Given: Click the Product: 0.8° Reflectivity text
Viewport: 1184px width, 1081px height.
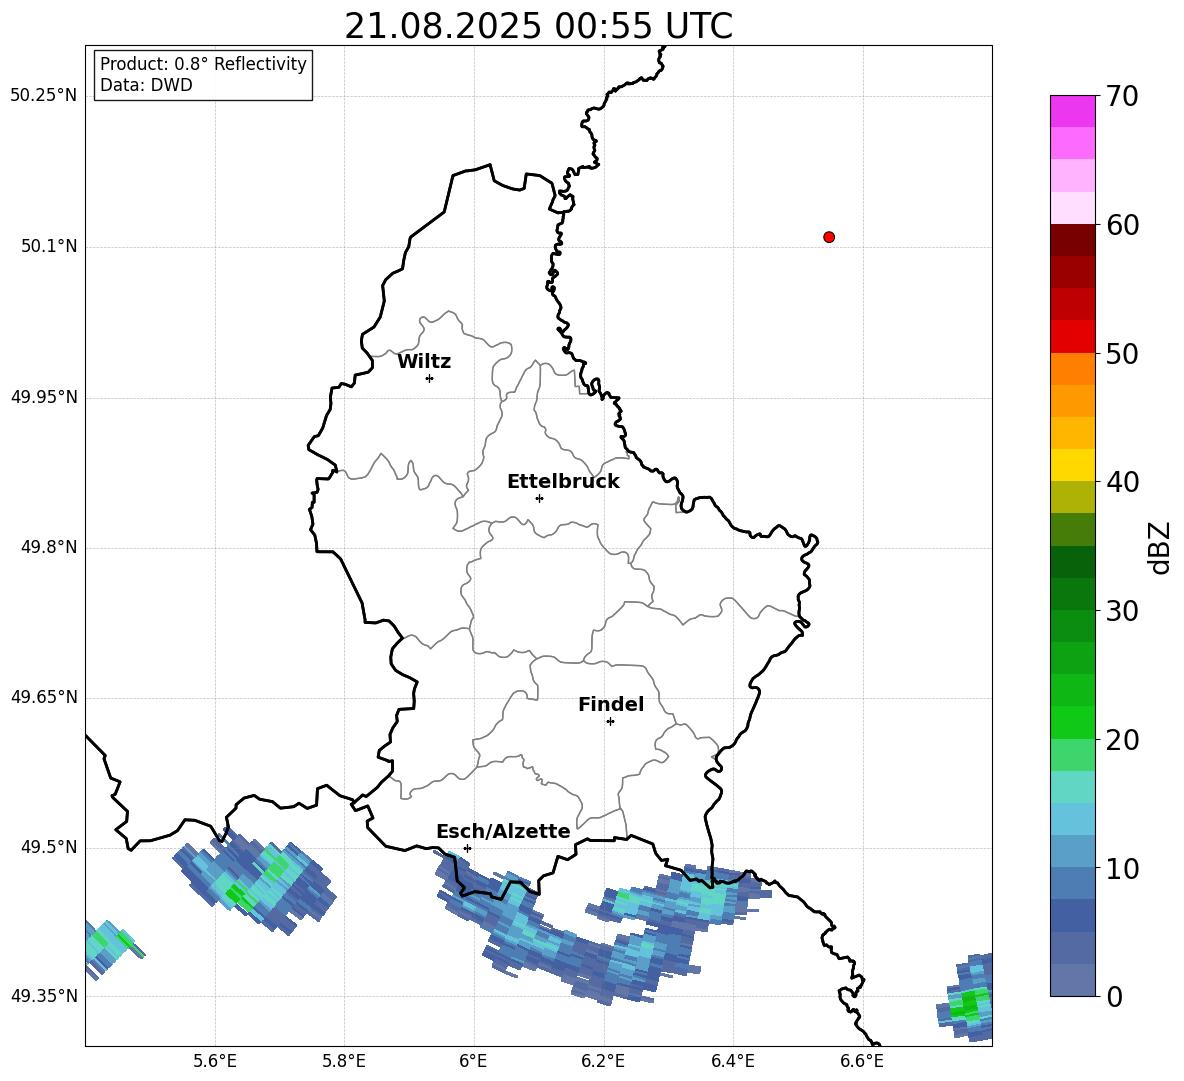Looking at the screenshot, I should (x=203, y=64).
